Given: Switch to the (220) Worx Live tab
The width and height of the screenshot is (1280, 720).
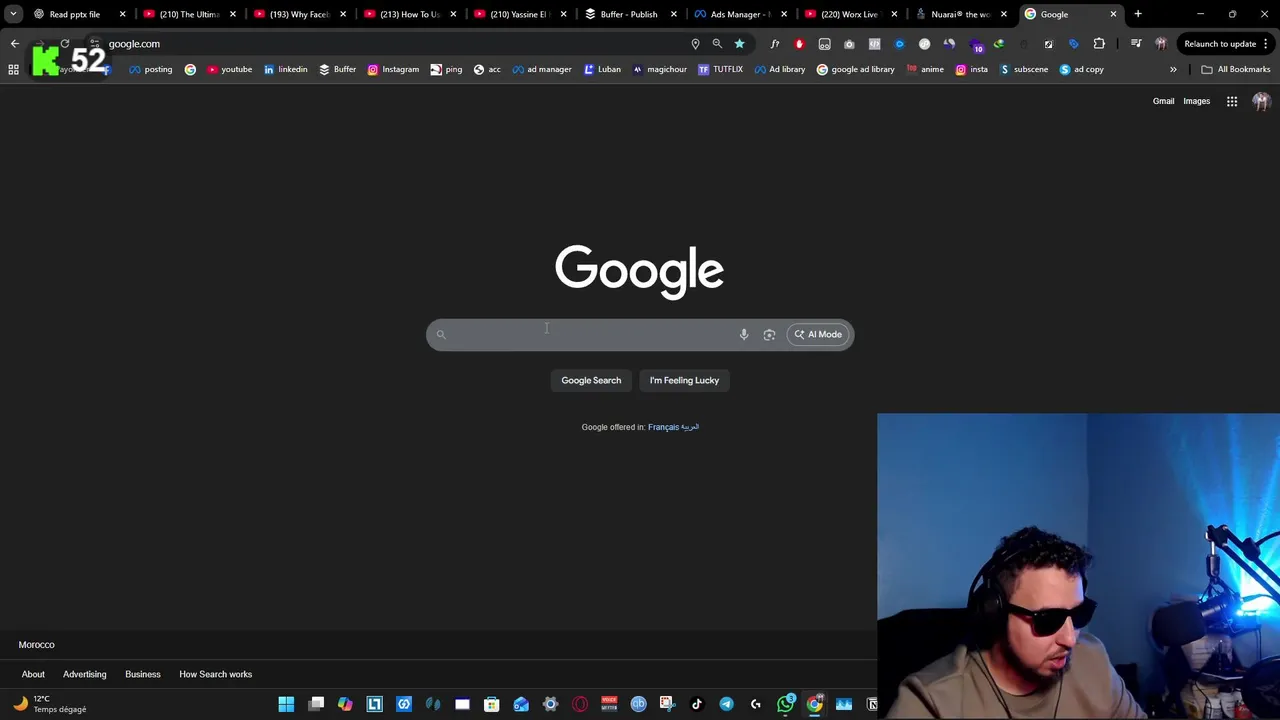Looking at the screenshot, I should coord(848,14).
